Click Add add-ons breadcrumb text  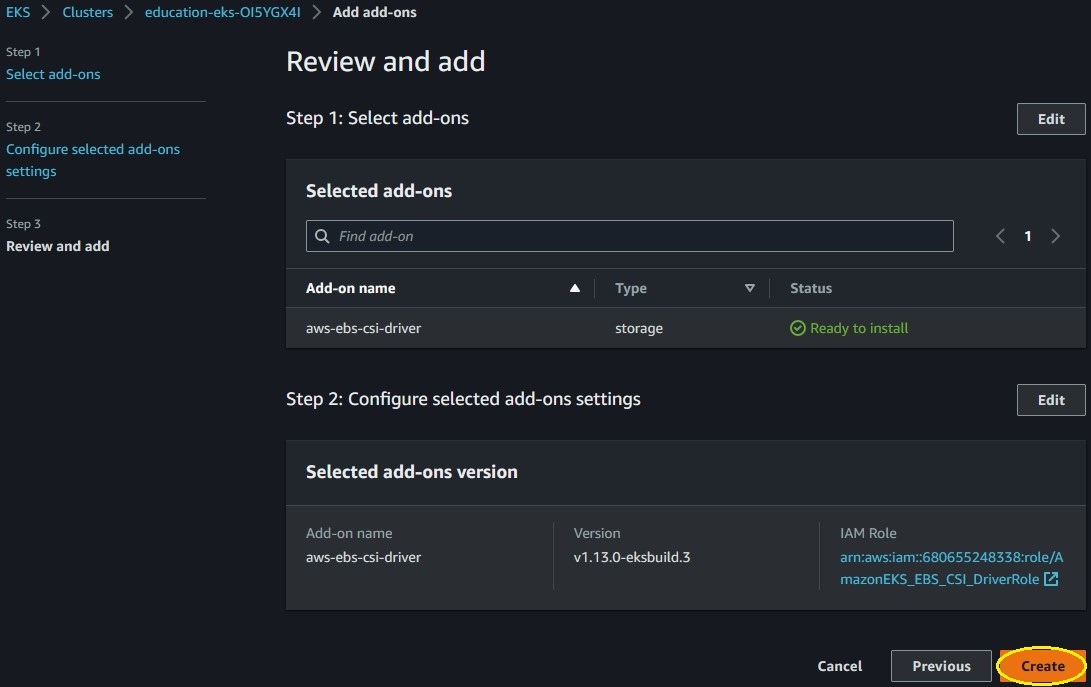coord(374,12)
